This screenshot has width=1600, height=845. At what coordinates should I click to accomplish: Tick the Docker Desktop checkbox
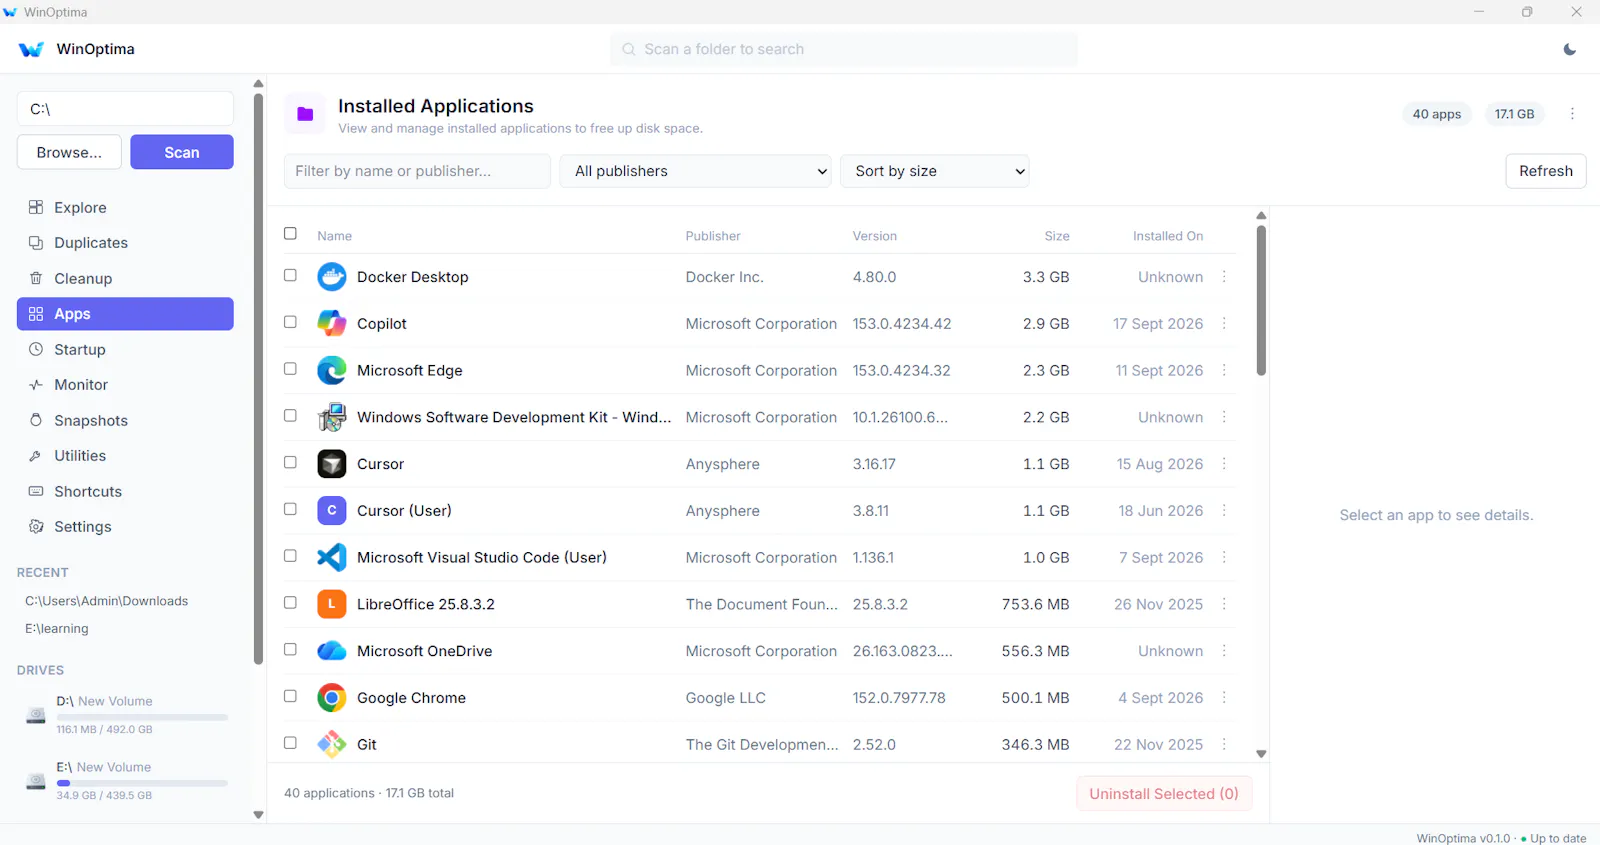(290, 275)
